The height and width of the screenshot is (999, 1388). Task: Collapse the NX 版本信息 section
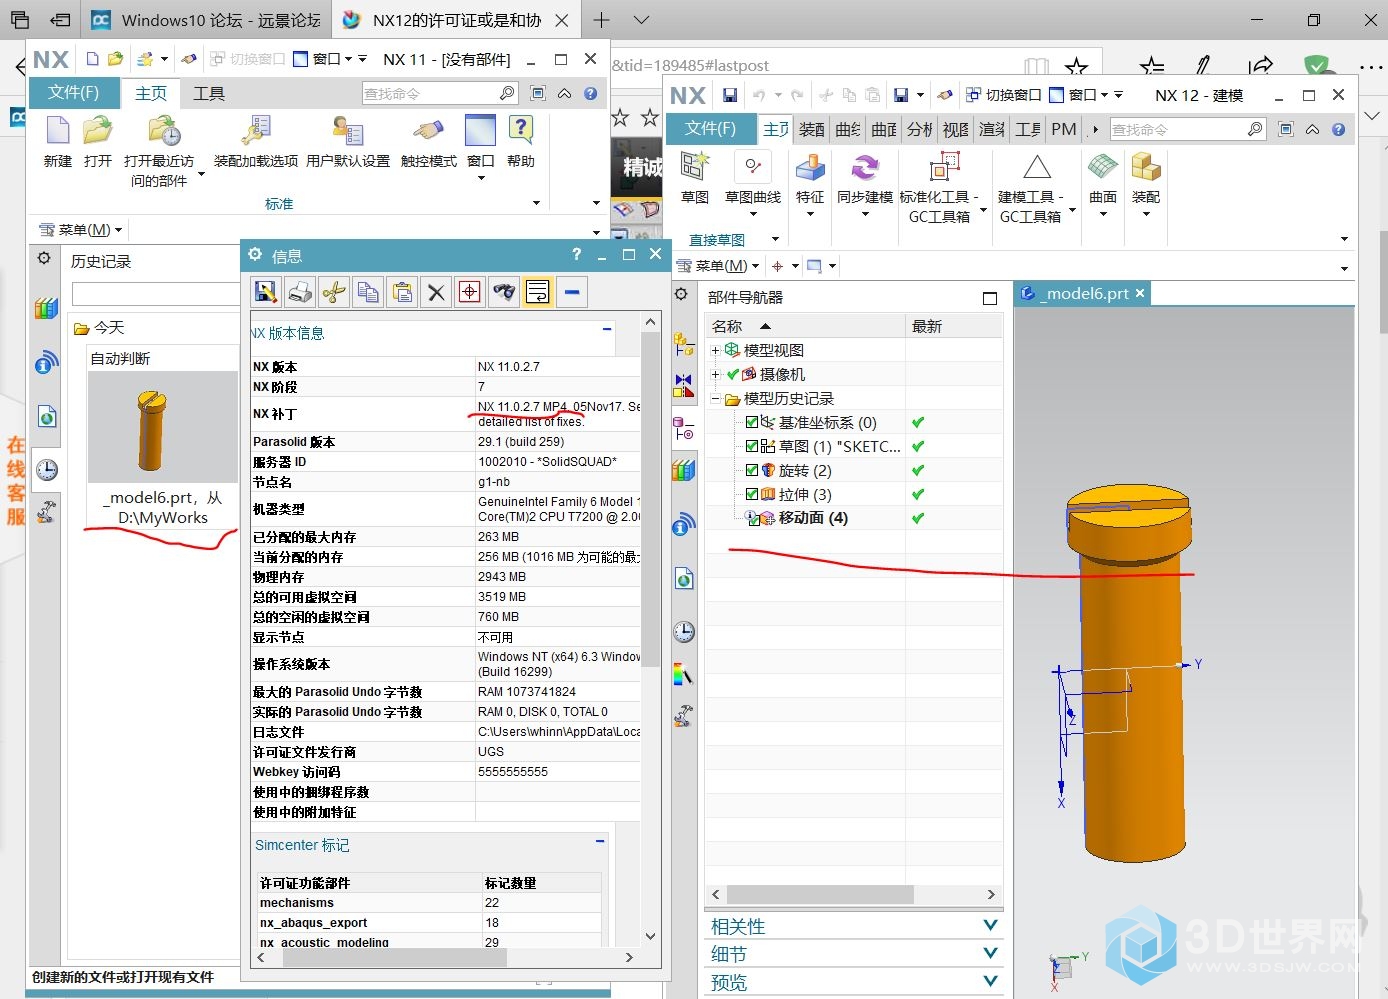[x=607, y=329]
